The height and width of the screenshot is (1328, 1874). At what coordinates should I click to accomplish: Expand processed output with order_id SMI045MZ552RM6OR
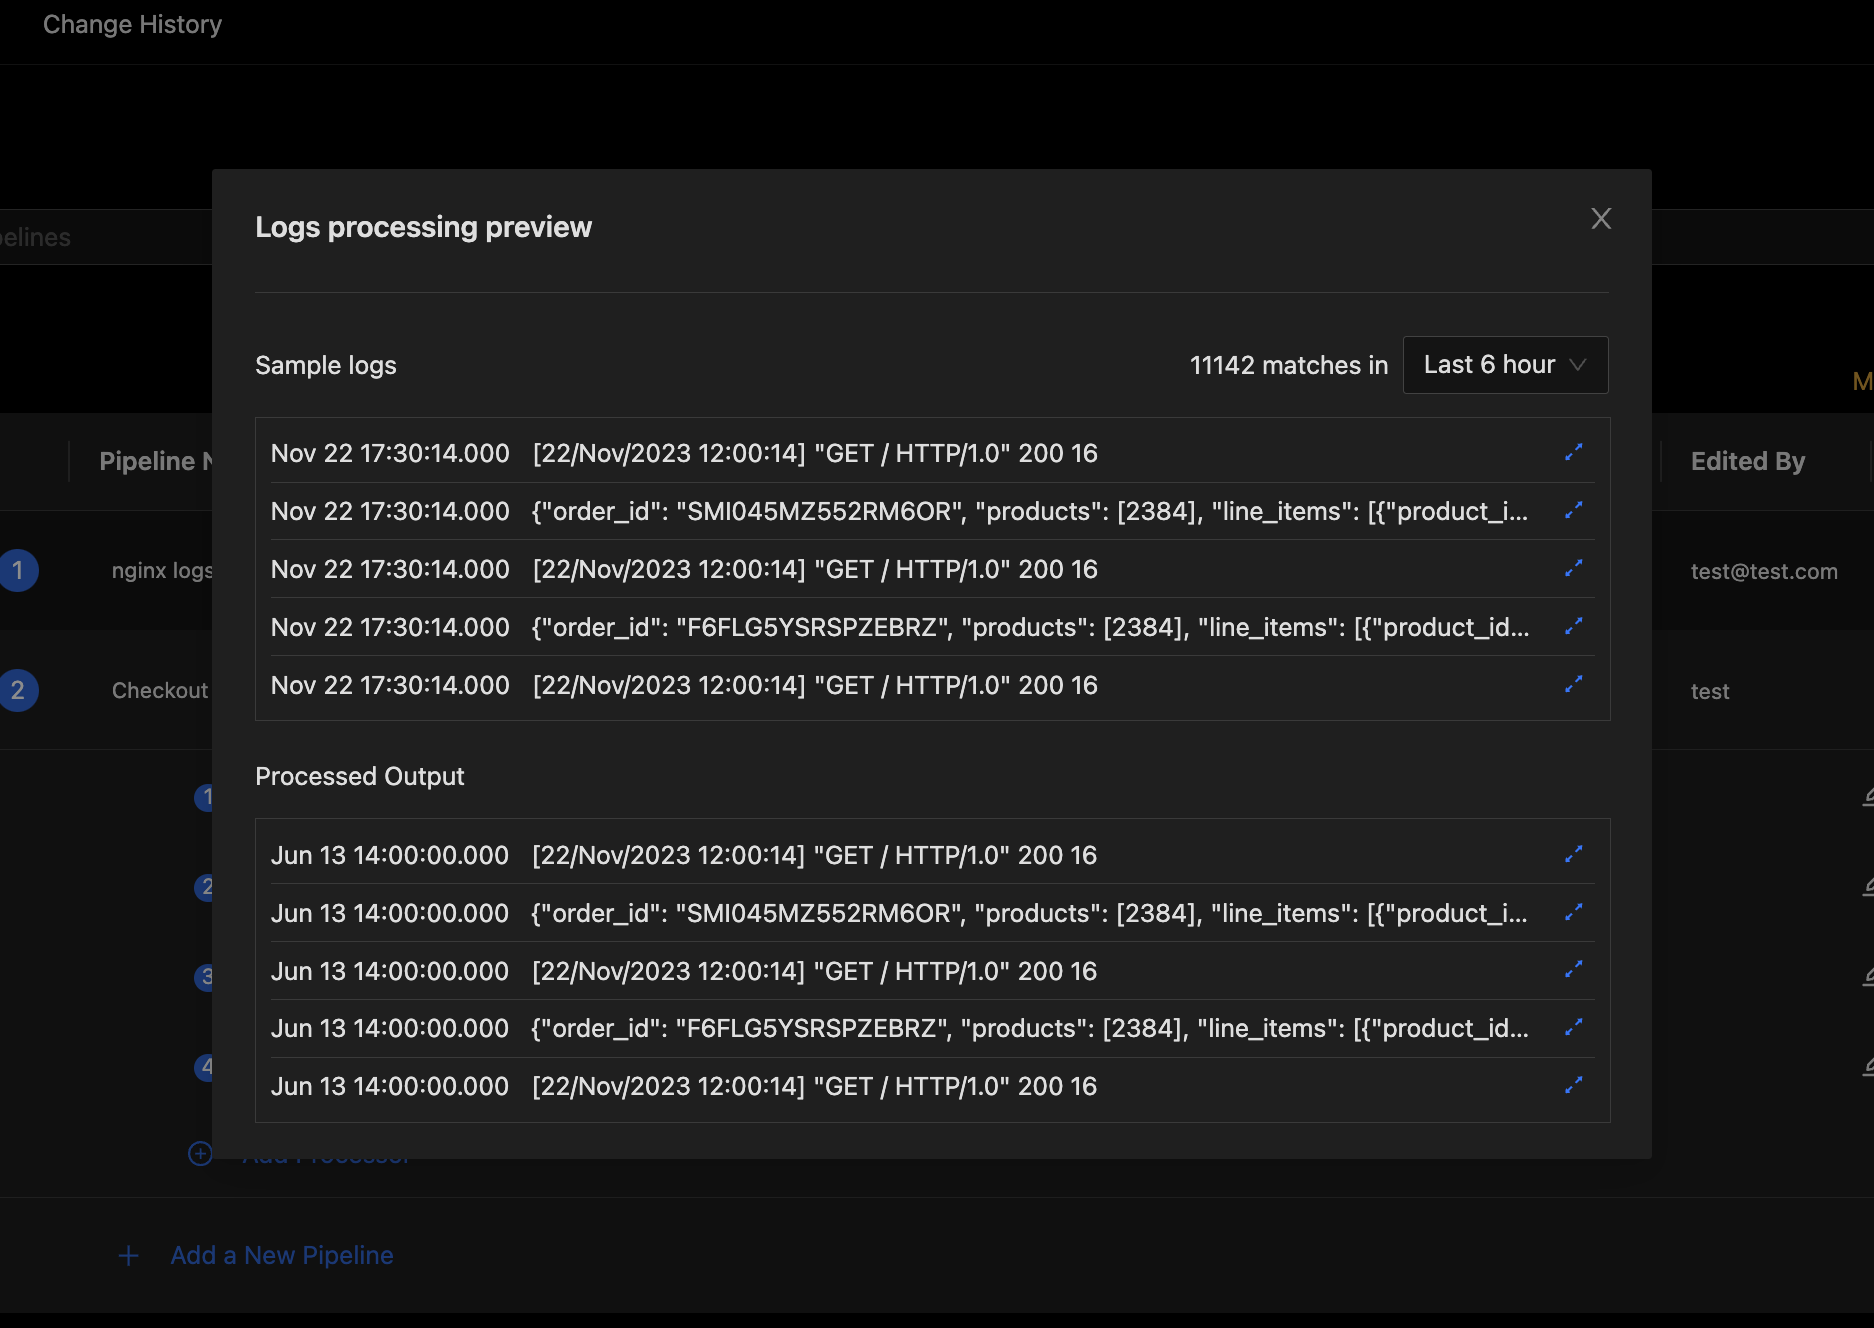pos(1573,913)
